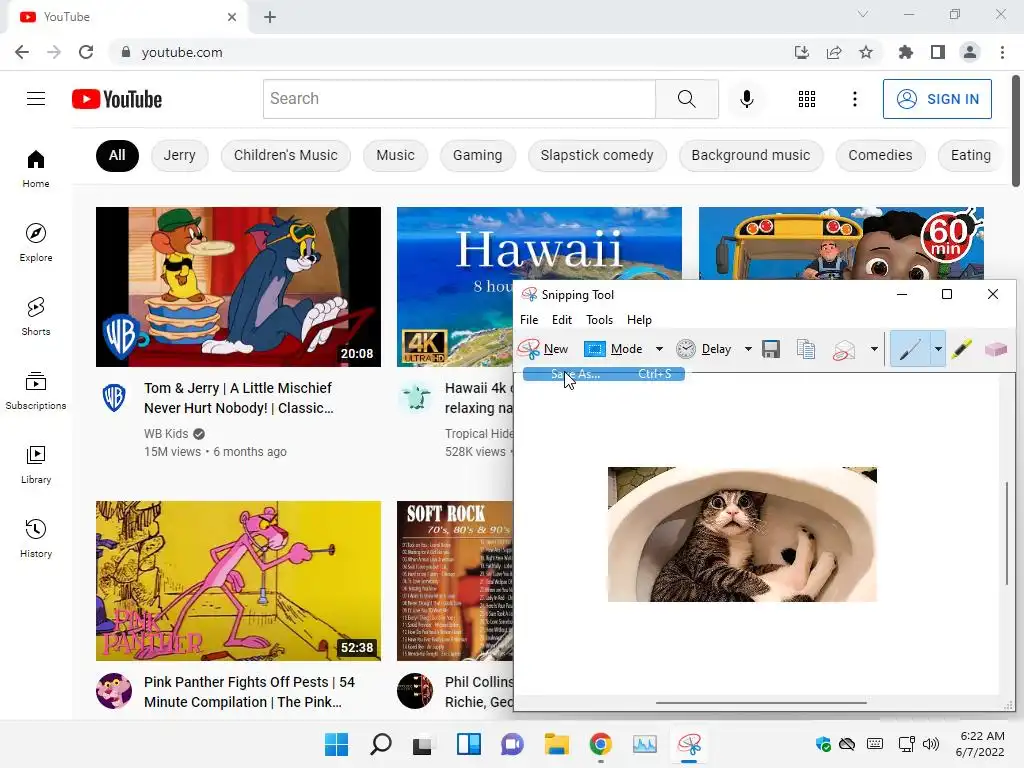Select the Jerry filter chip
1024x768 pixels.
tap(180, 155)
